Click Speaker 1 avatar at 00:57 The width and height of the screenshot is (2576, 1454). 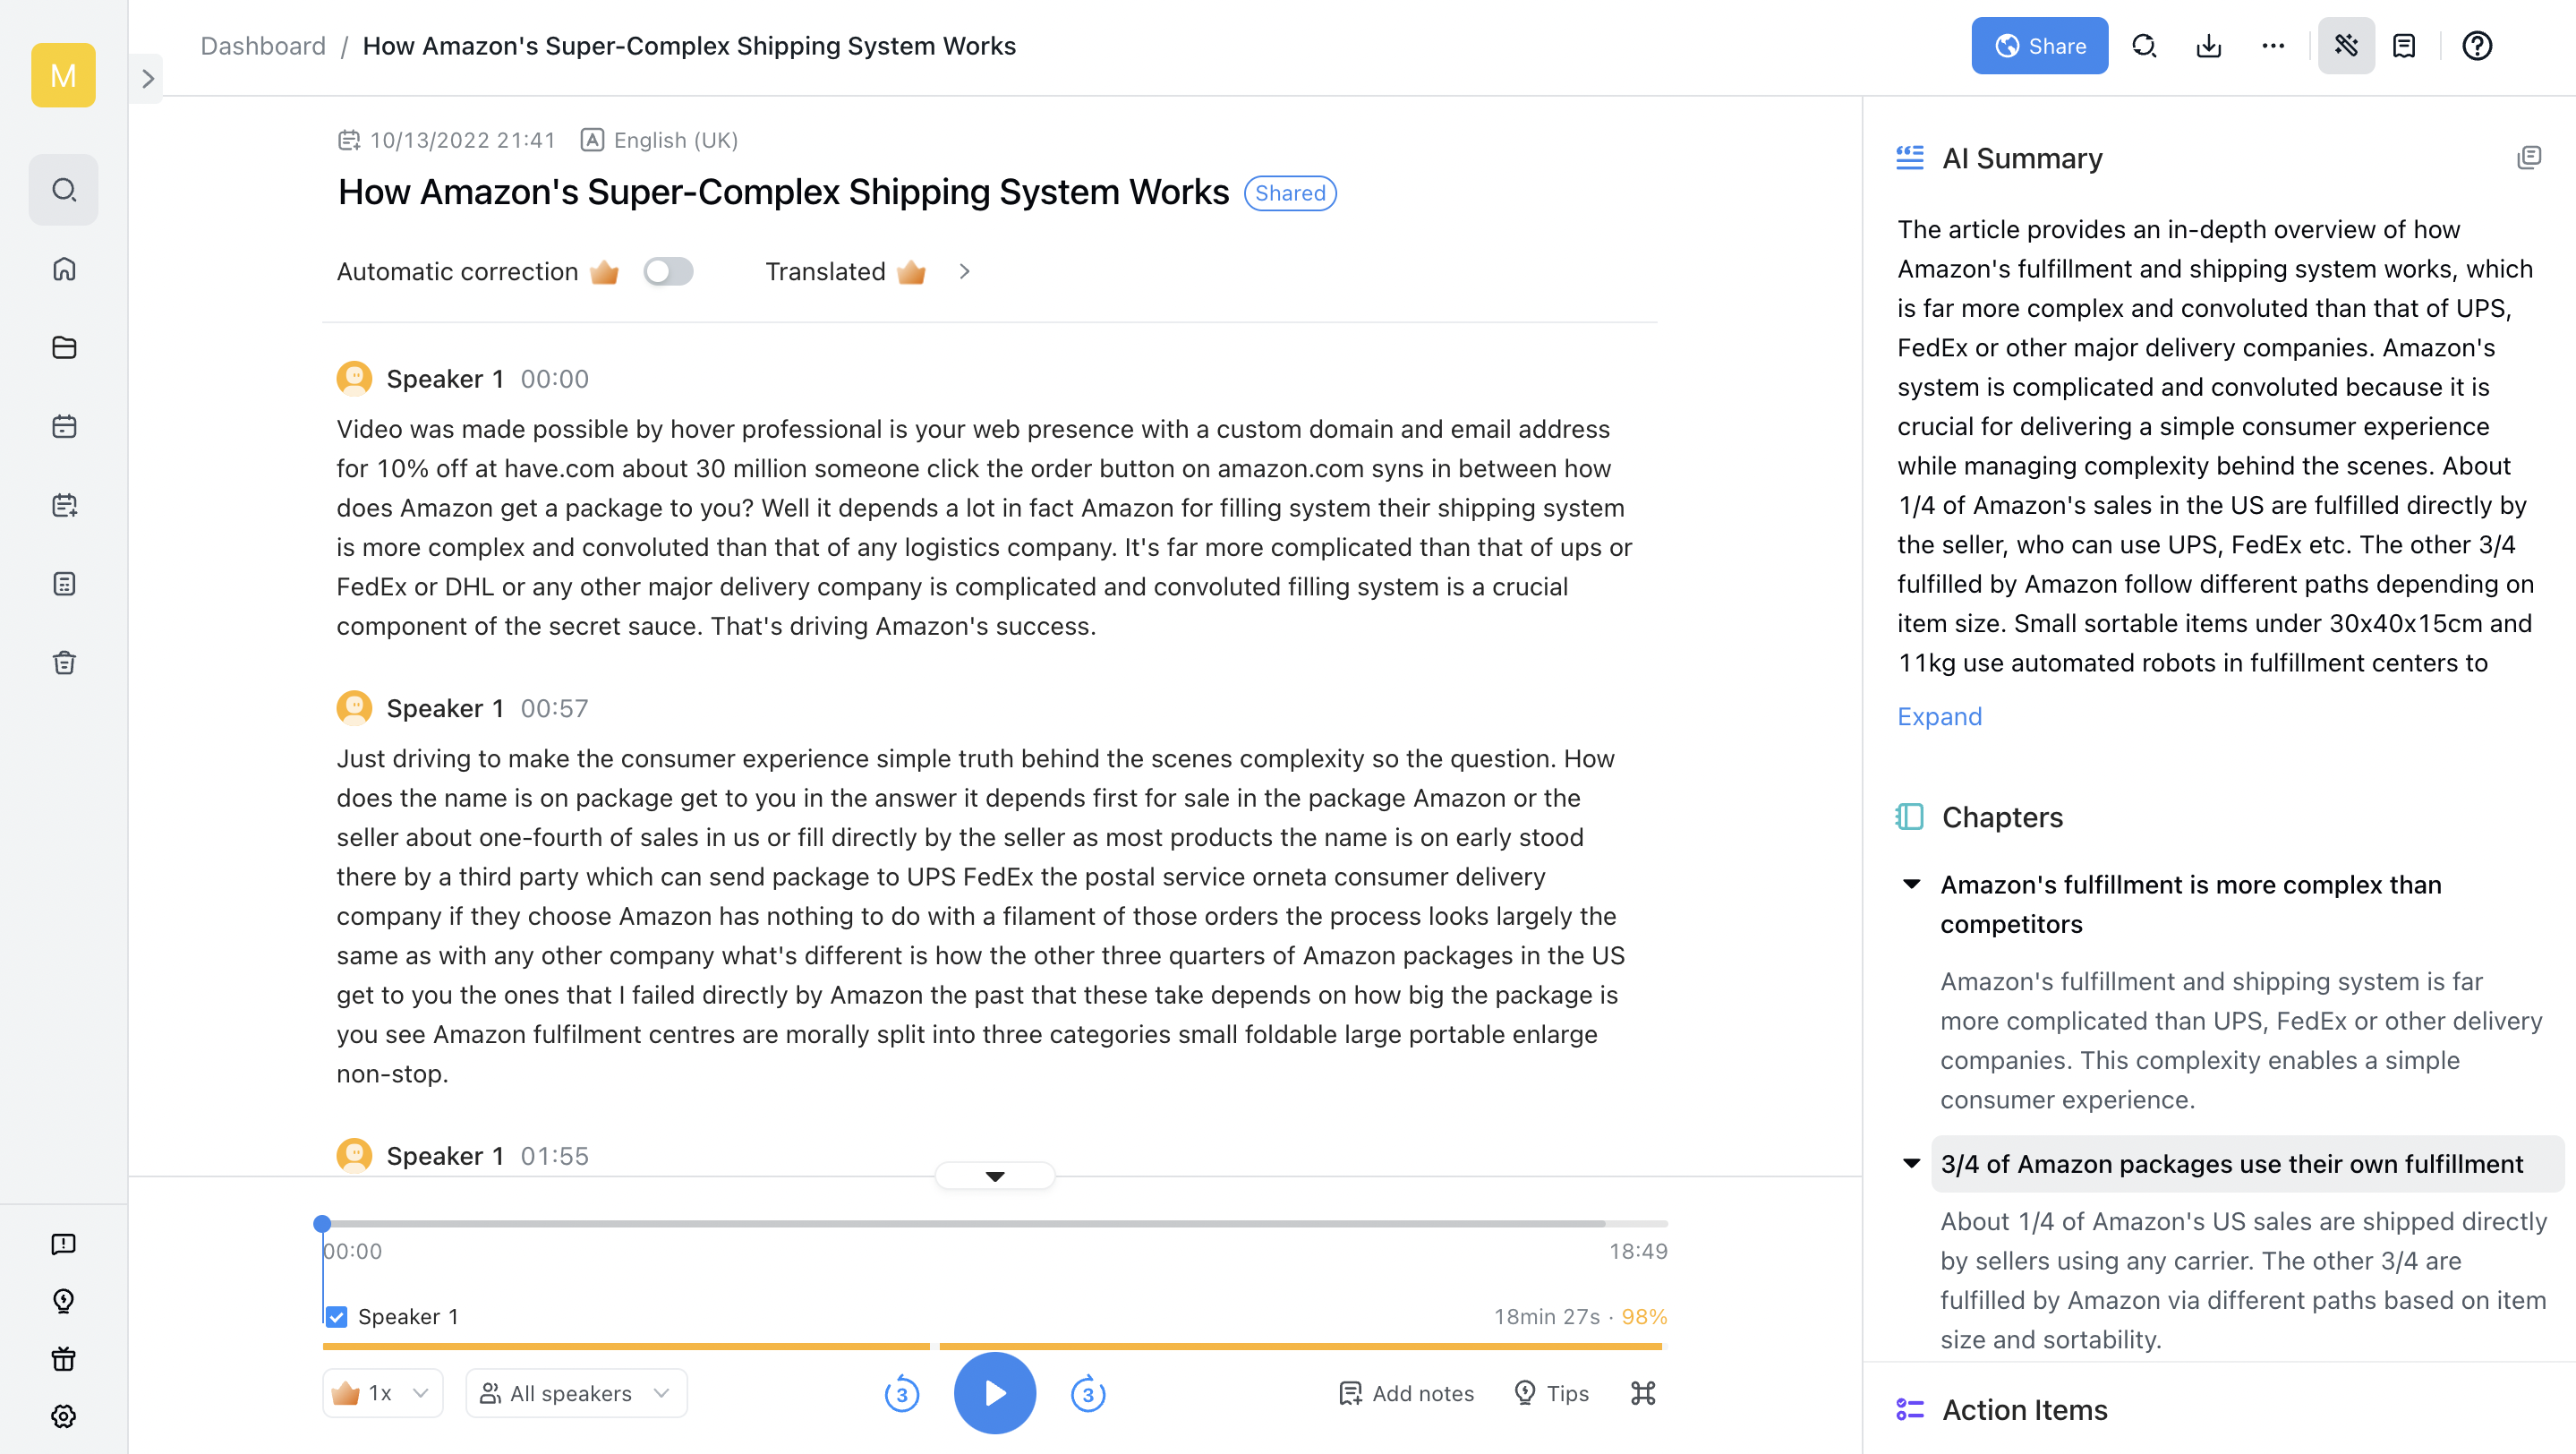(x=354, y=708)
